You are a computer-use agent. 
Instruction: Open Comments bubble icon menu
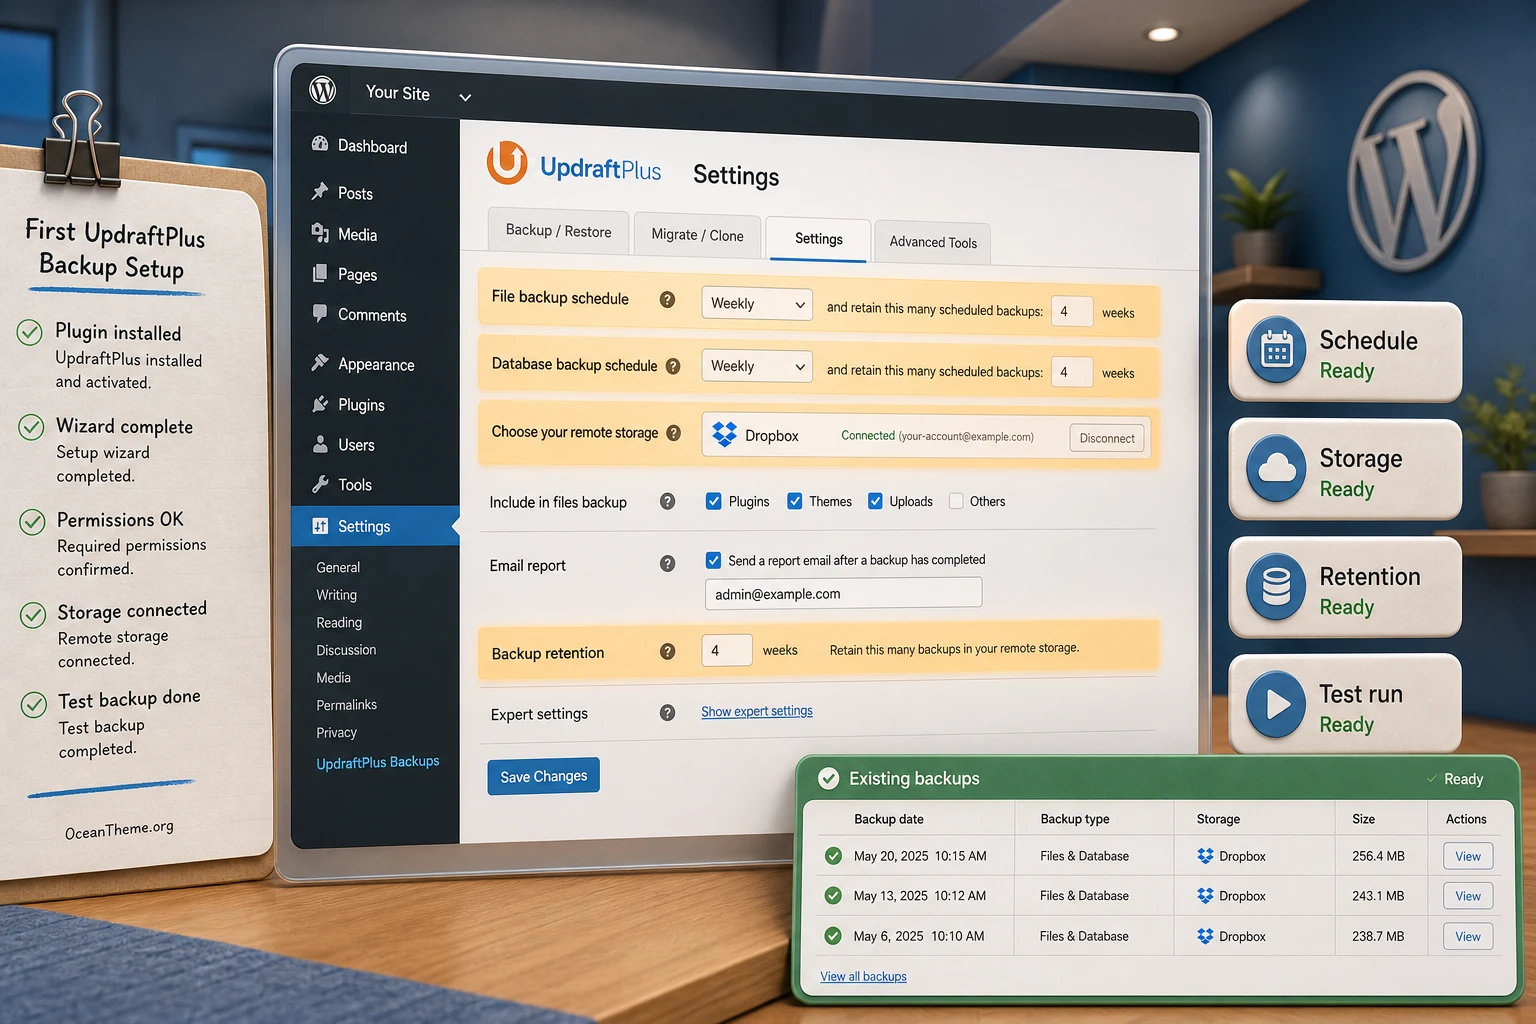tap(320, 313)
